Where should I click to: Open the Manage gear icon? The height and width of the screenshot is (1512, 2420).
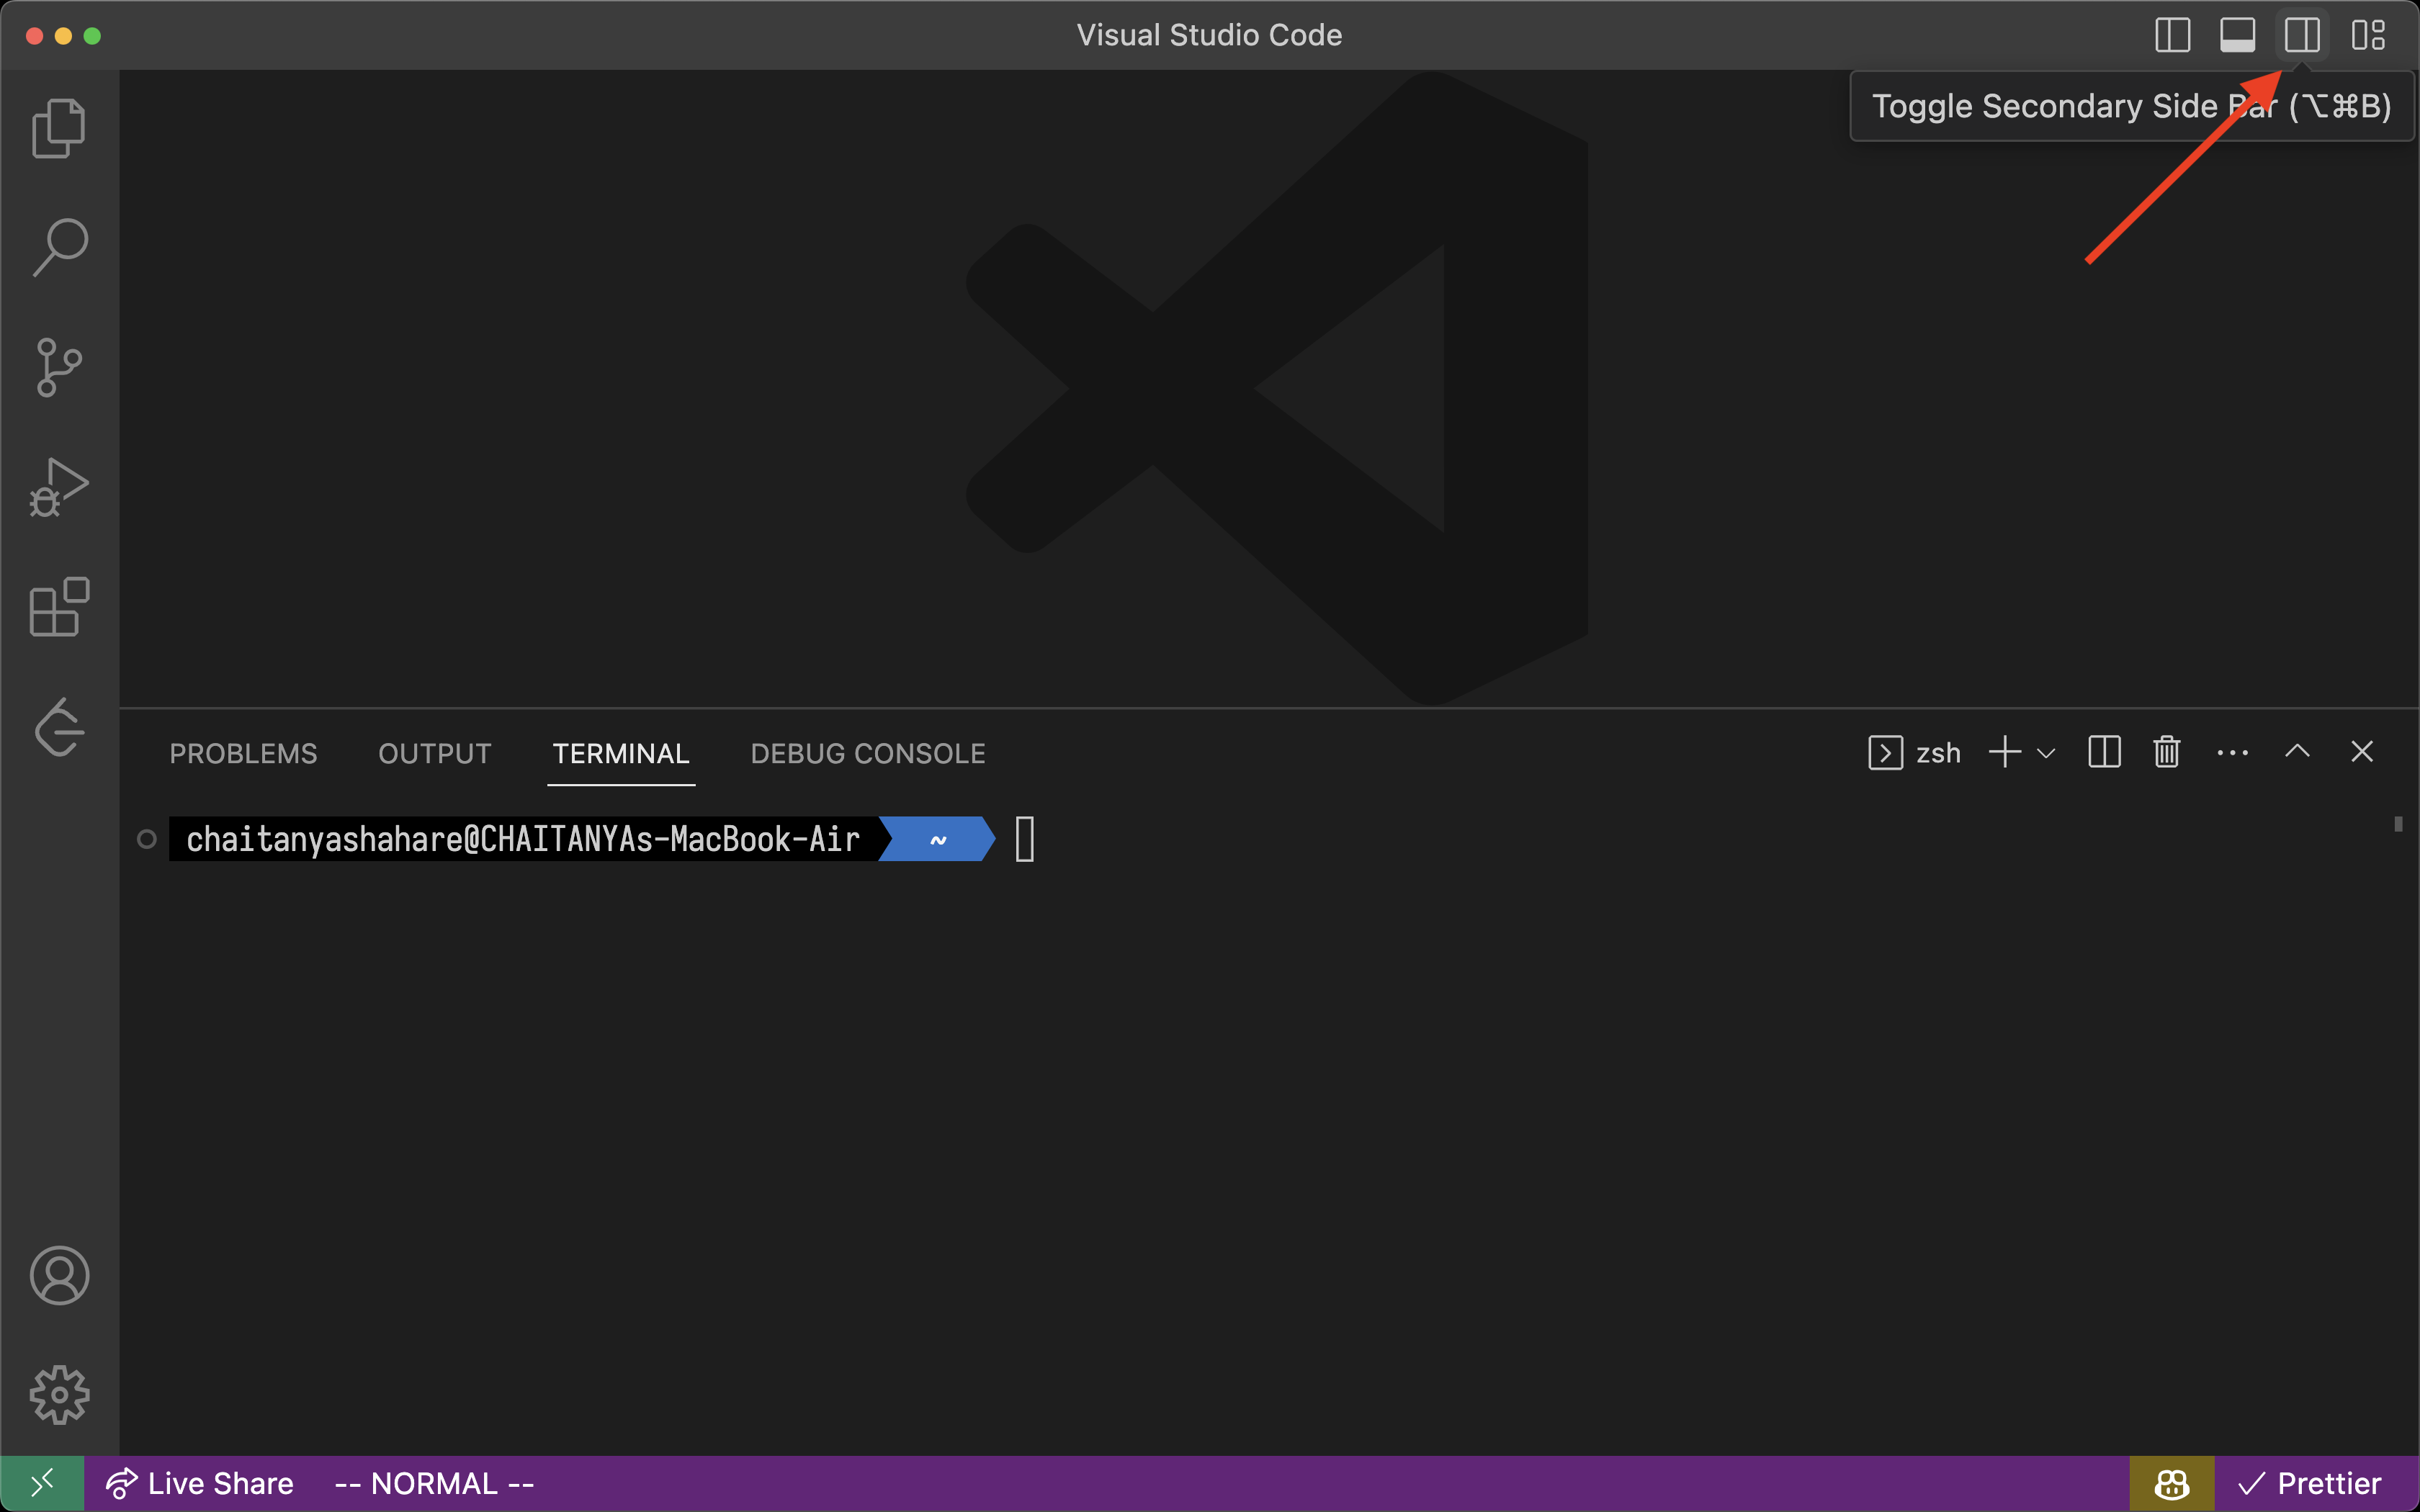[59, 1395]
